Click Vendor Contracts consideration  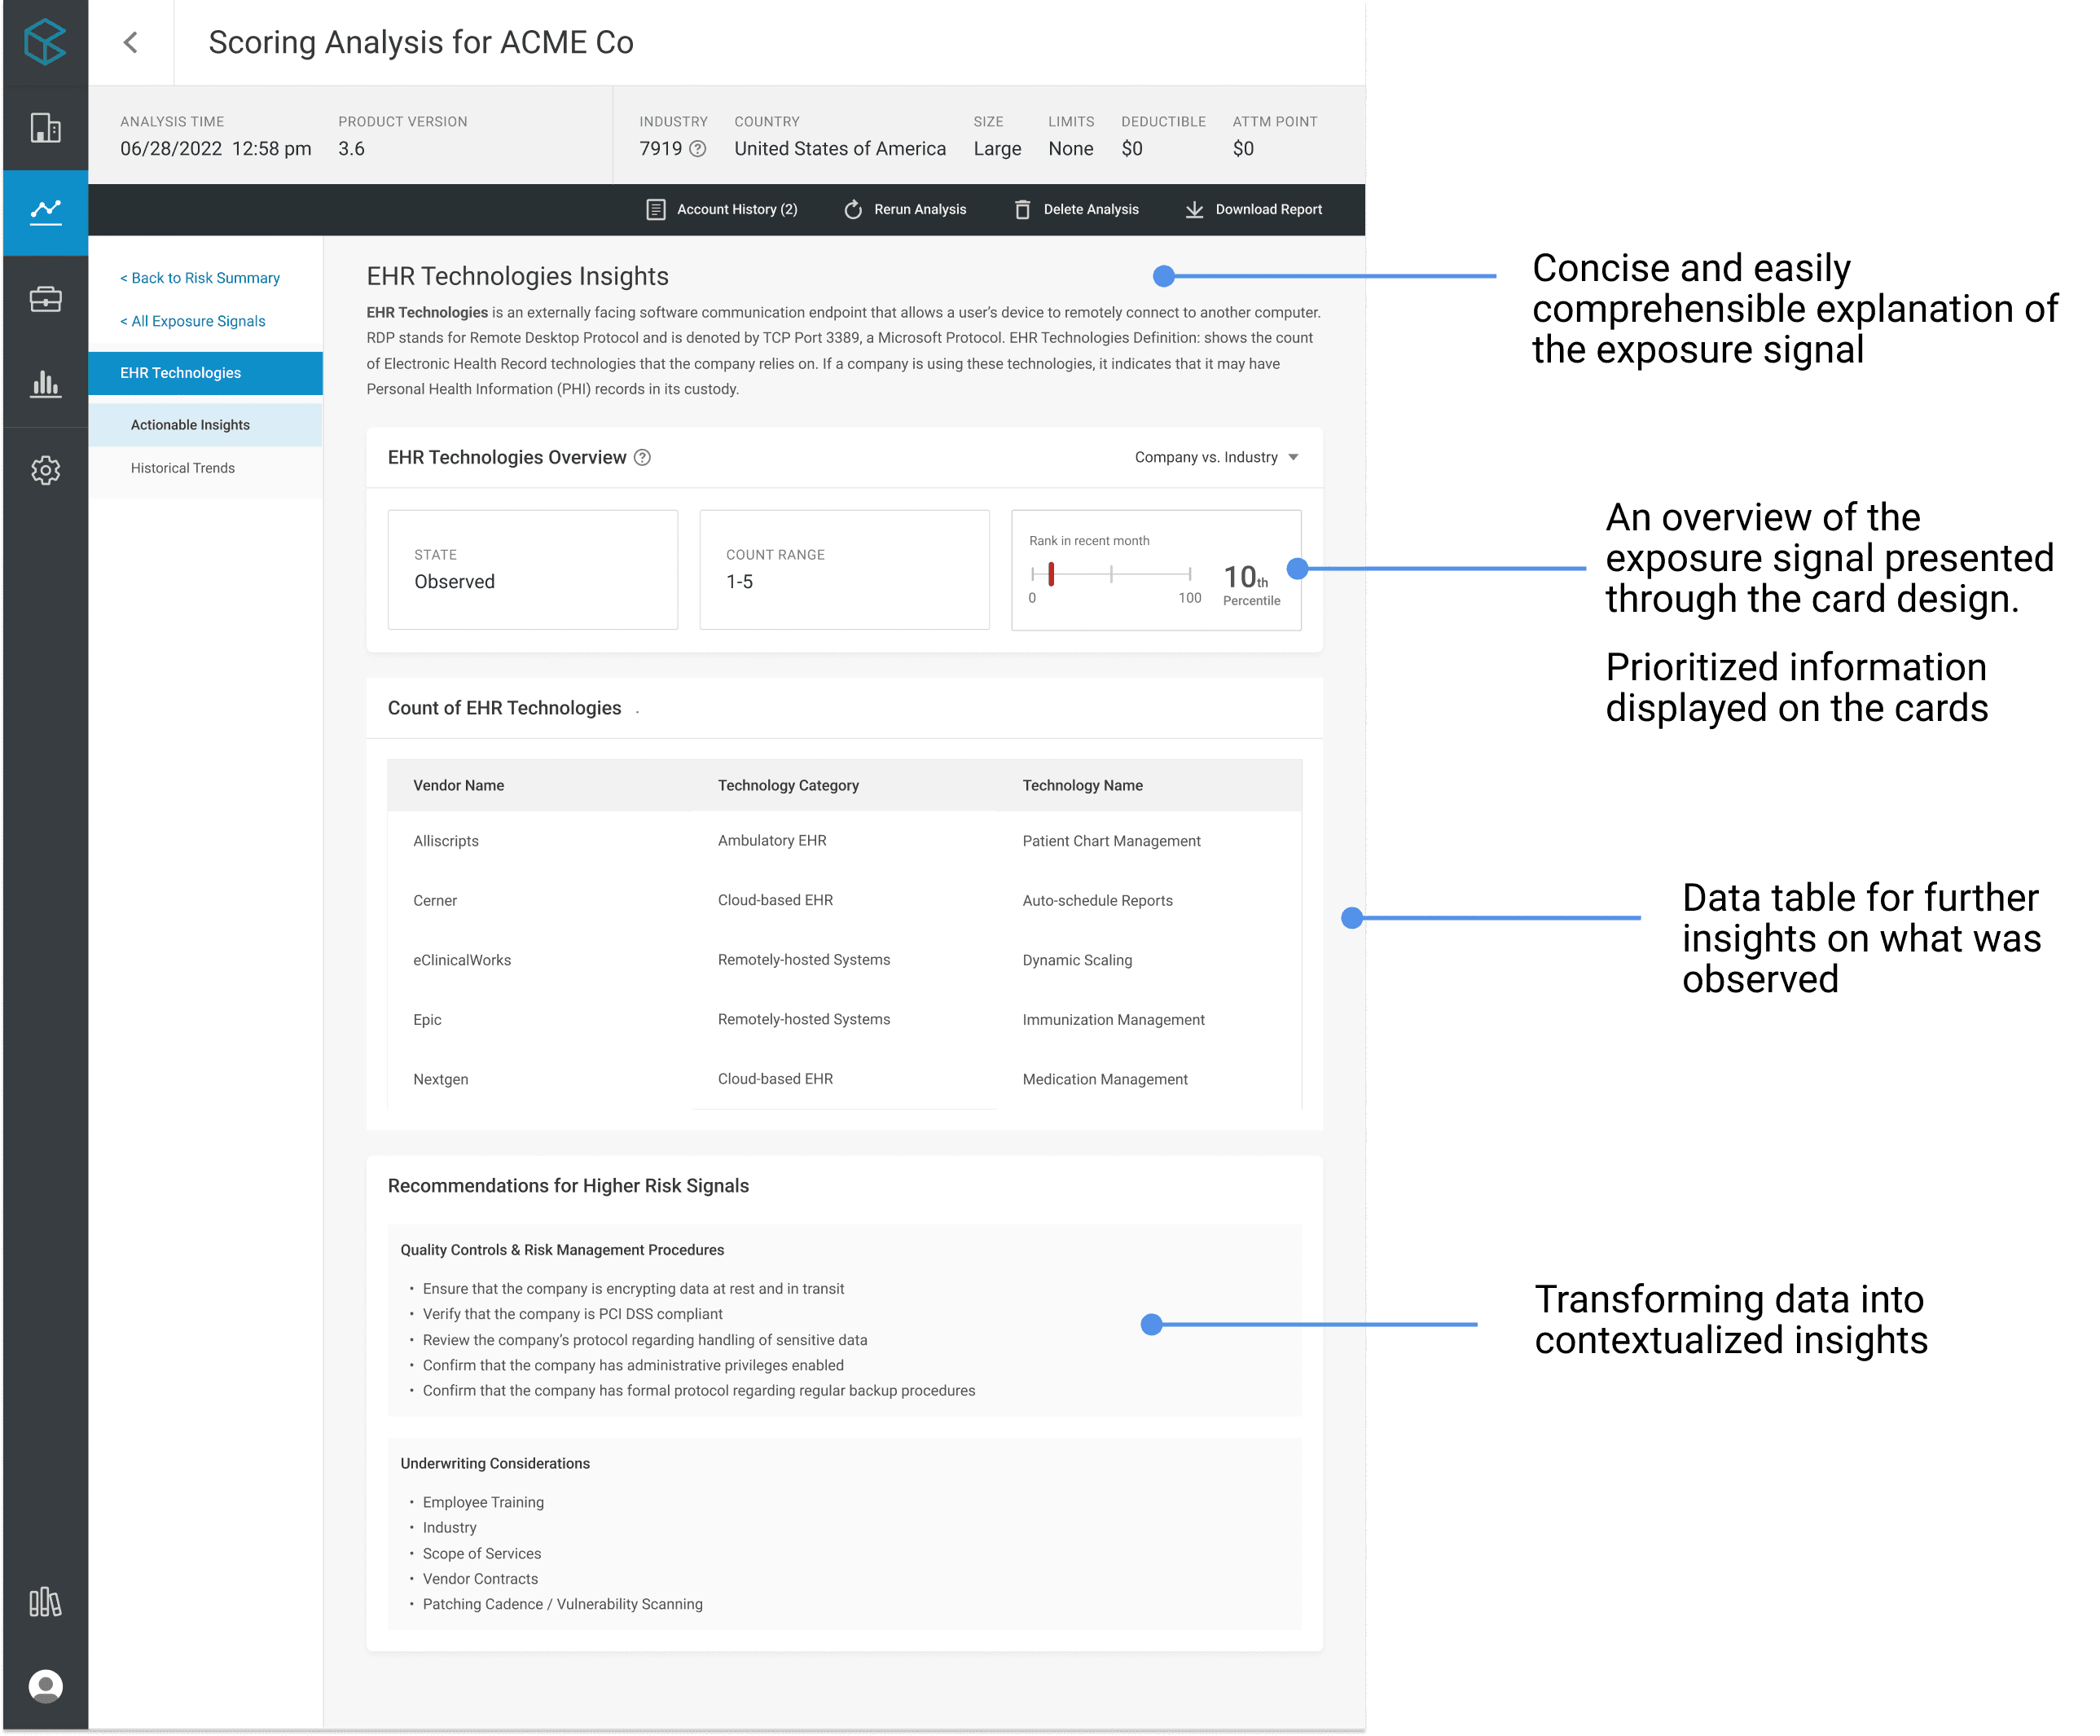[480, 1579]
